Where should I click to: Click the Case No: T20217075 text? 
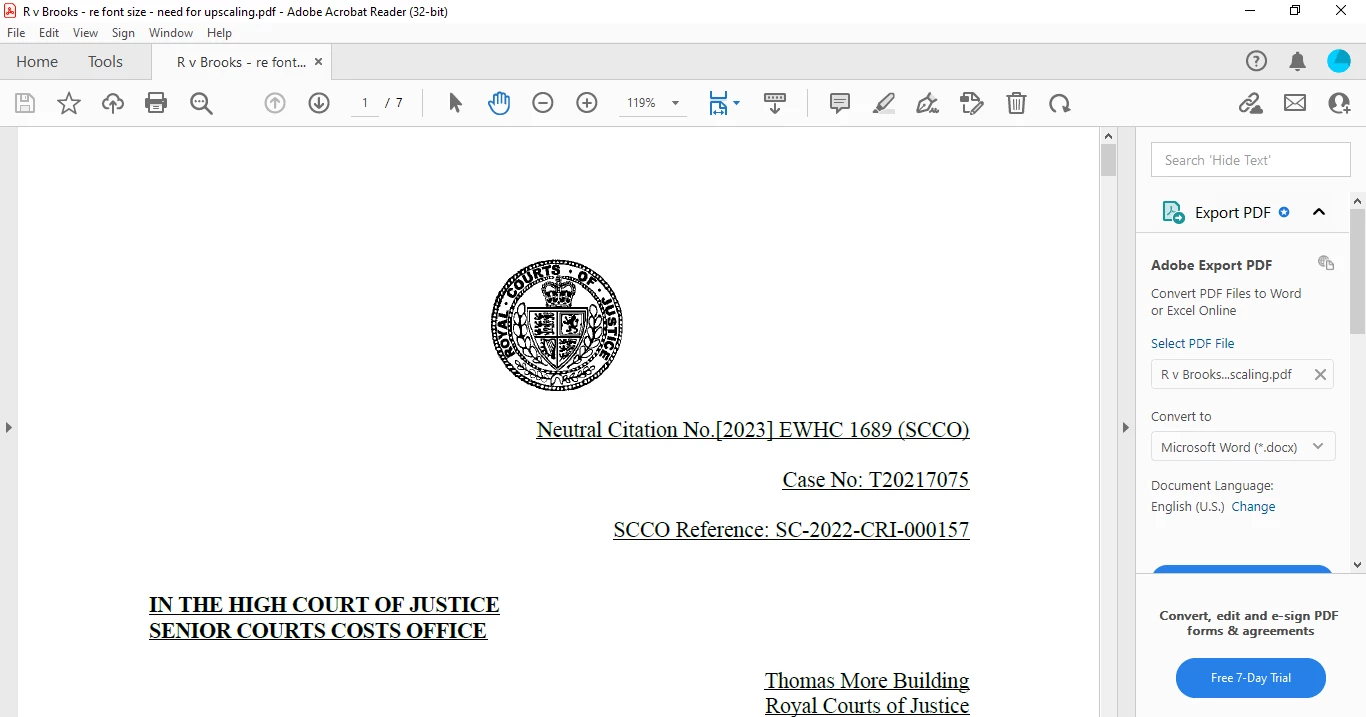tap(876, 480)
